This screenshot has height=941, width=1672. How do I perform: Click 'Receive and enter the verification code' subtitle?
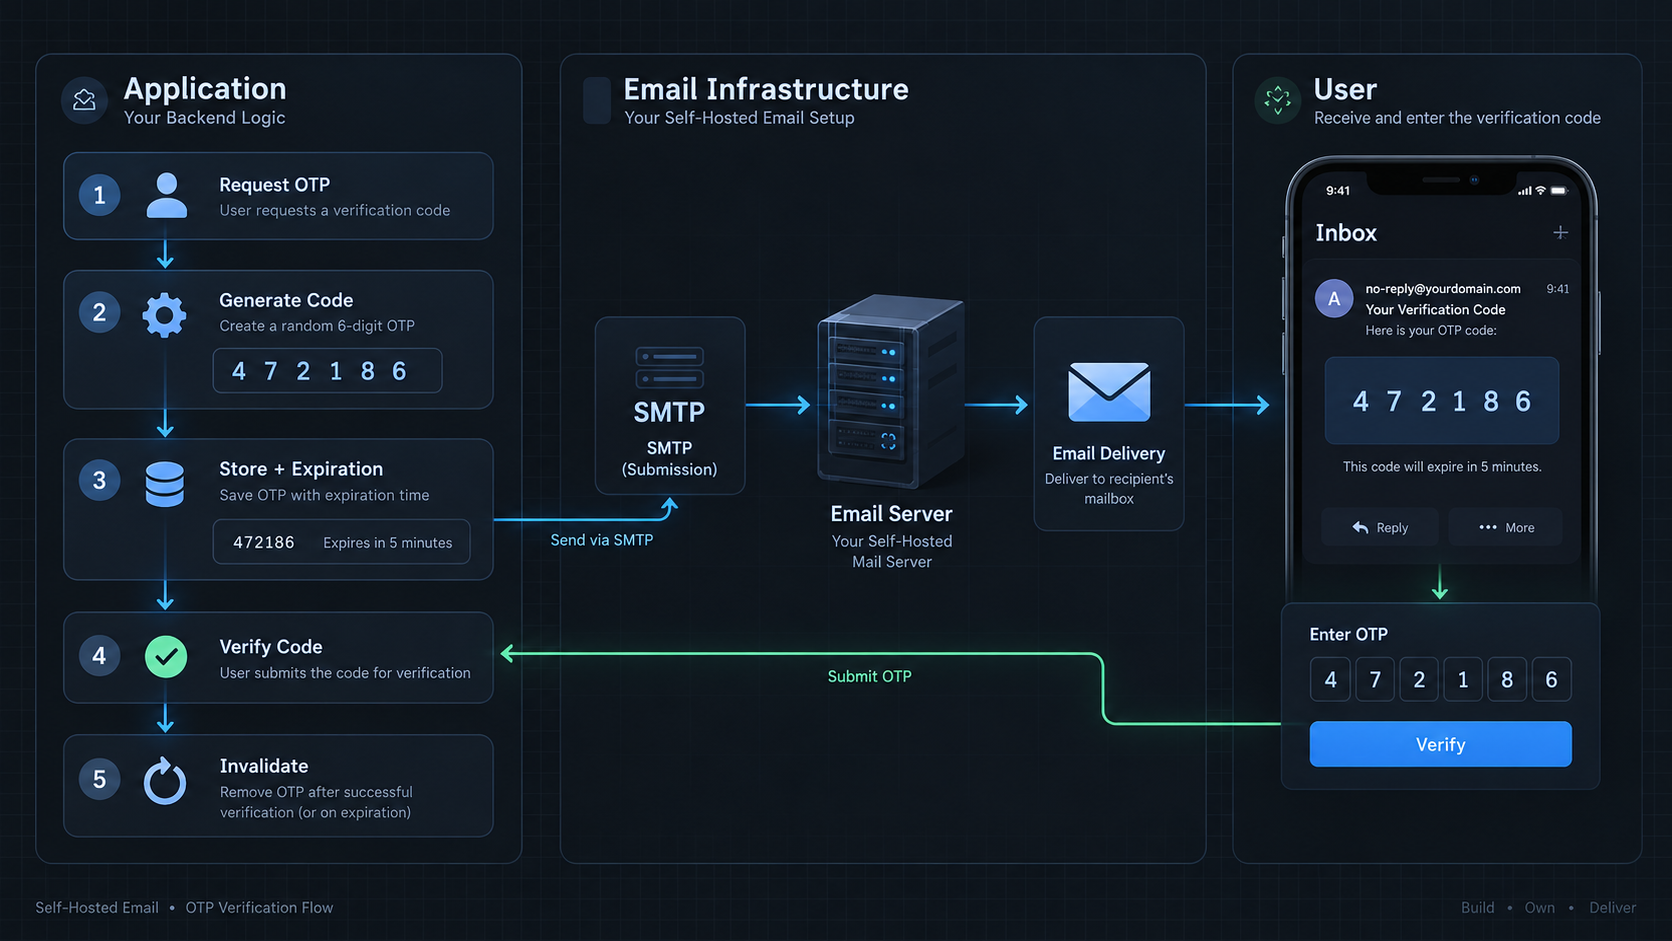tap(1457, 118)
